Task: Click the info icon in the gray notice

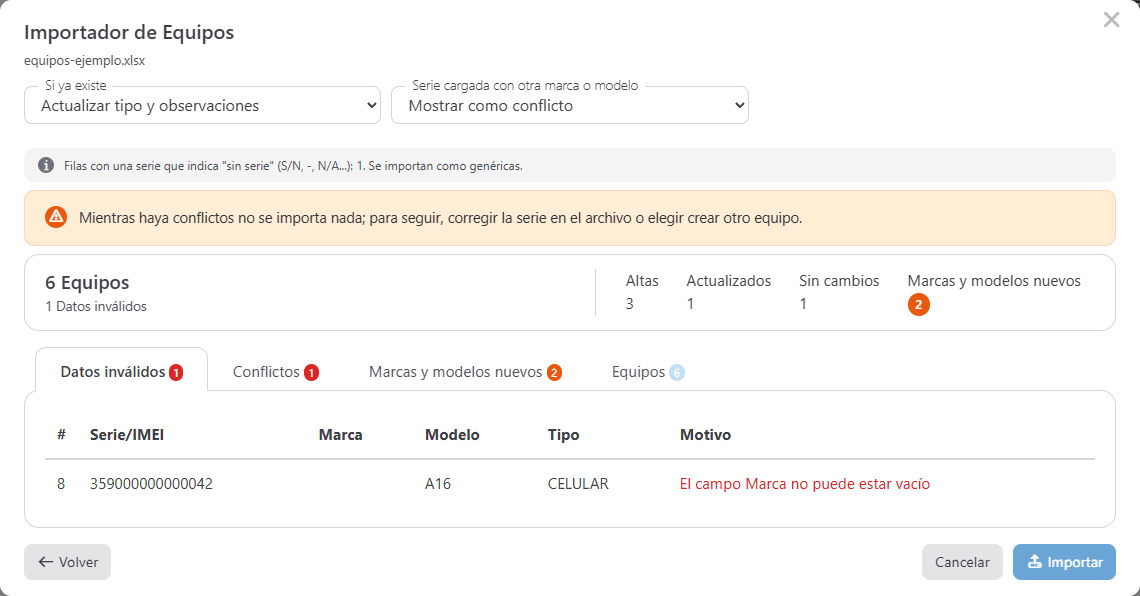Action: tap(46, 165)
